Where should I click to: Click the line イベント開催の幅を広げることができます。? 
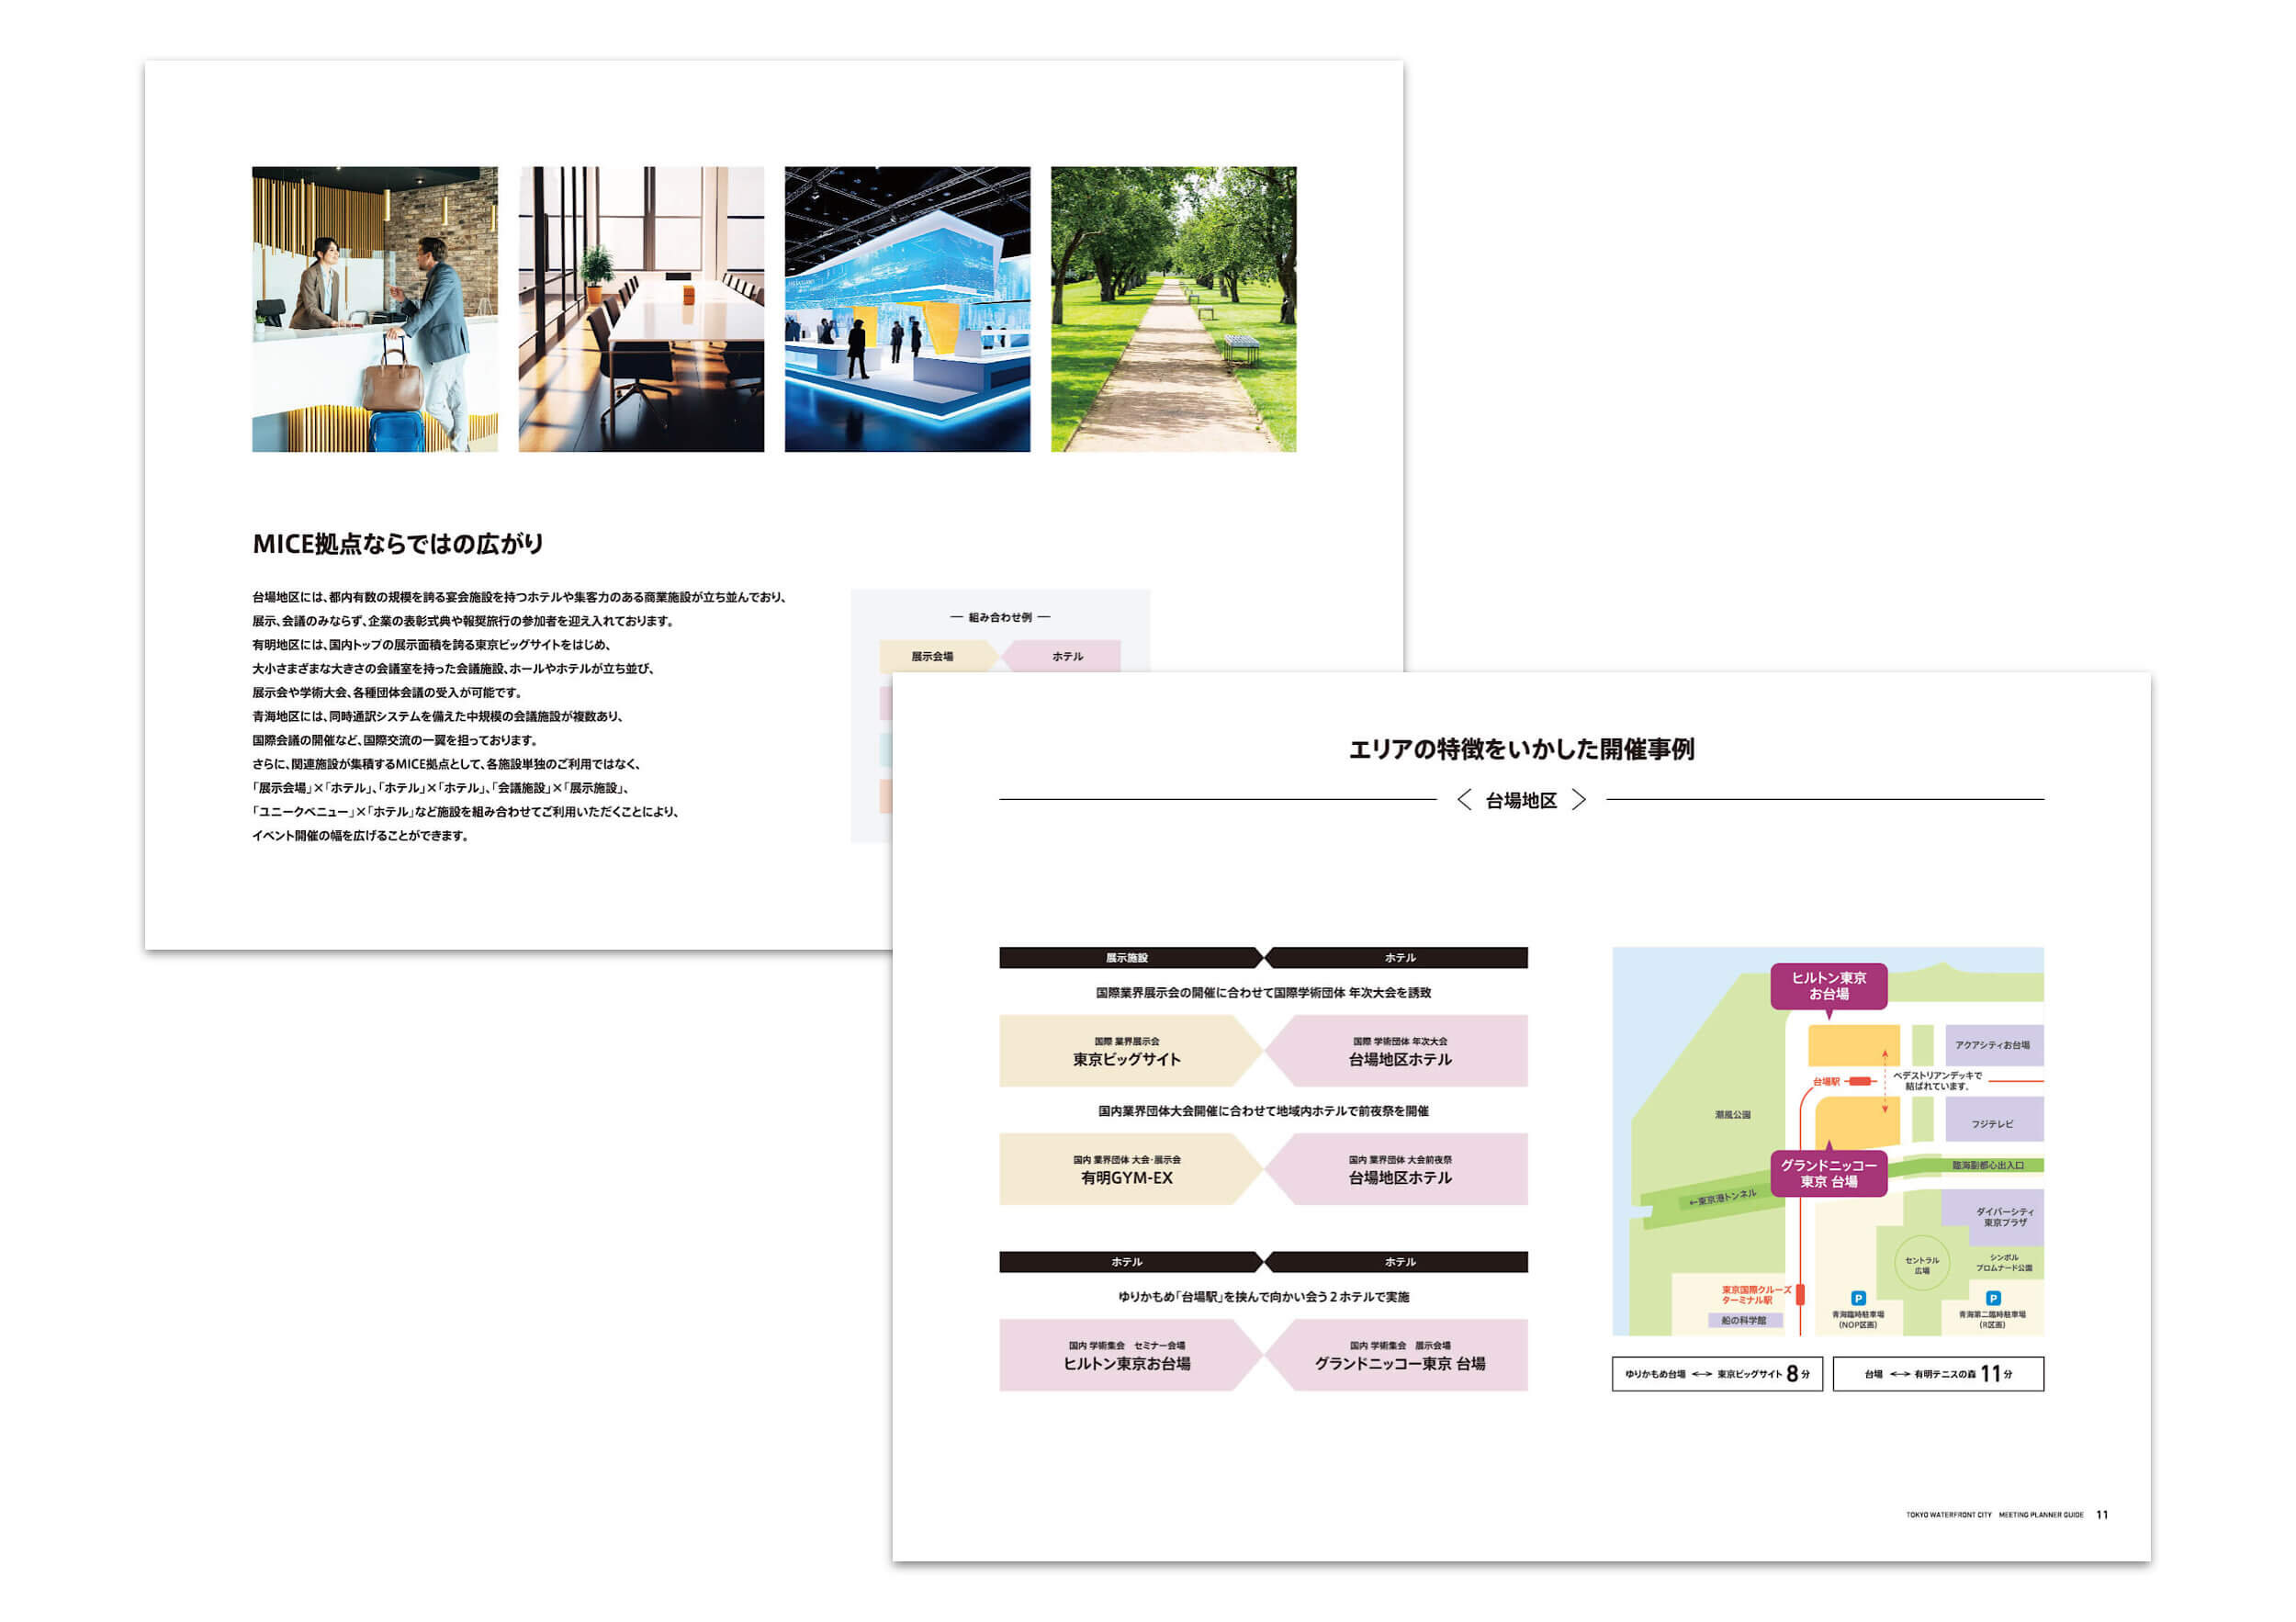pyautogui.click(x=361, y=835)
